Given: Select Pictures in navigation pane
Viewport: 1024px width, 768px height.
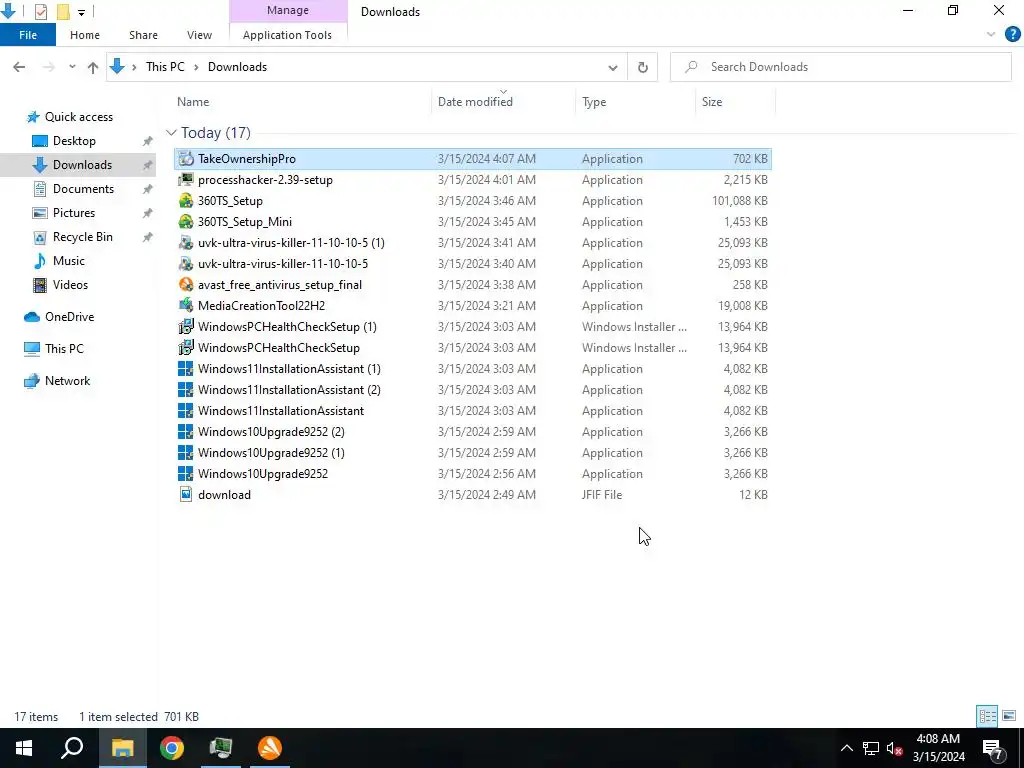Looking at the screenshot, I should tap(74, 213).
